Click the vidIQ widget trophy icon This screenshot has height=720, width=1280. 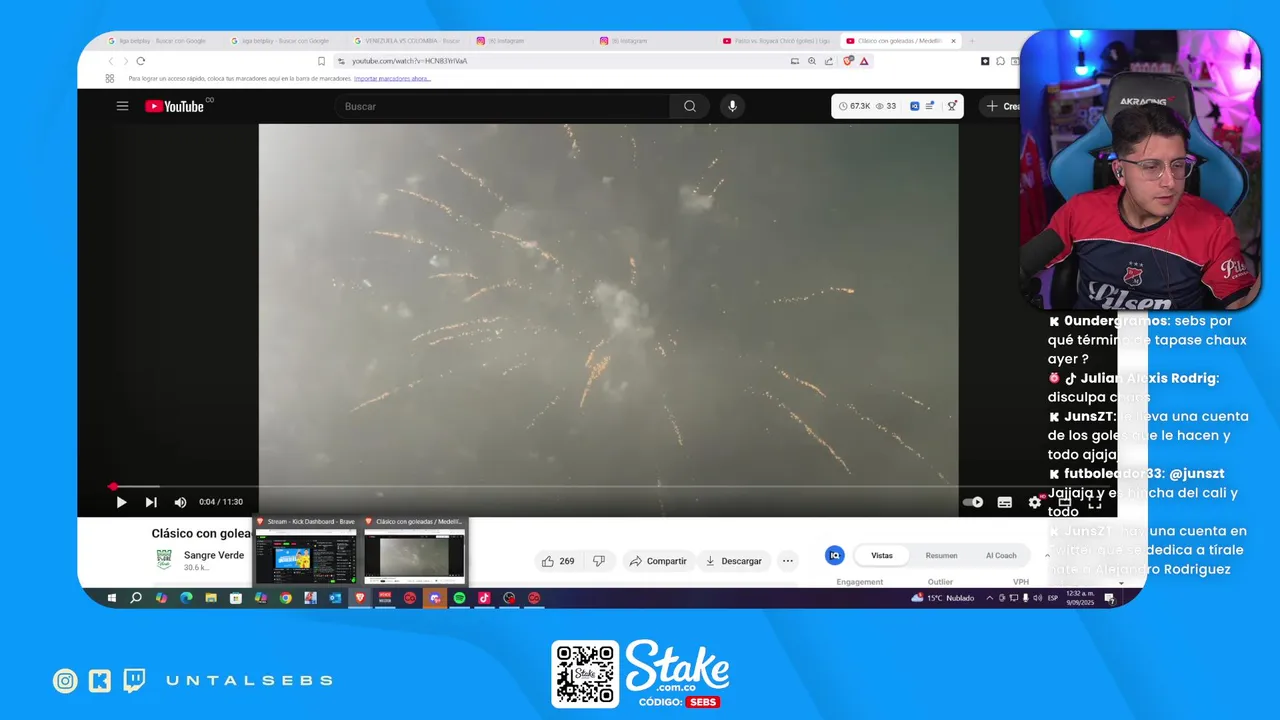(952, 106)
